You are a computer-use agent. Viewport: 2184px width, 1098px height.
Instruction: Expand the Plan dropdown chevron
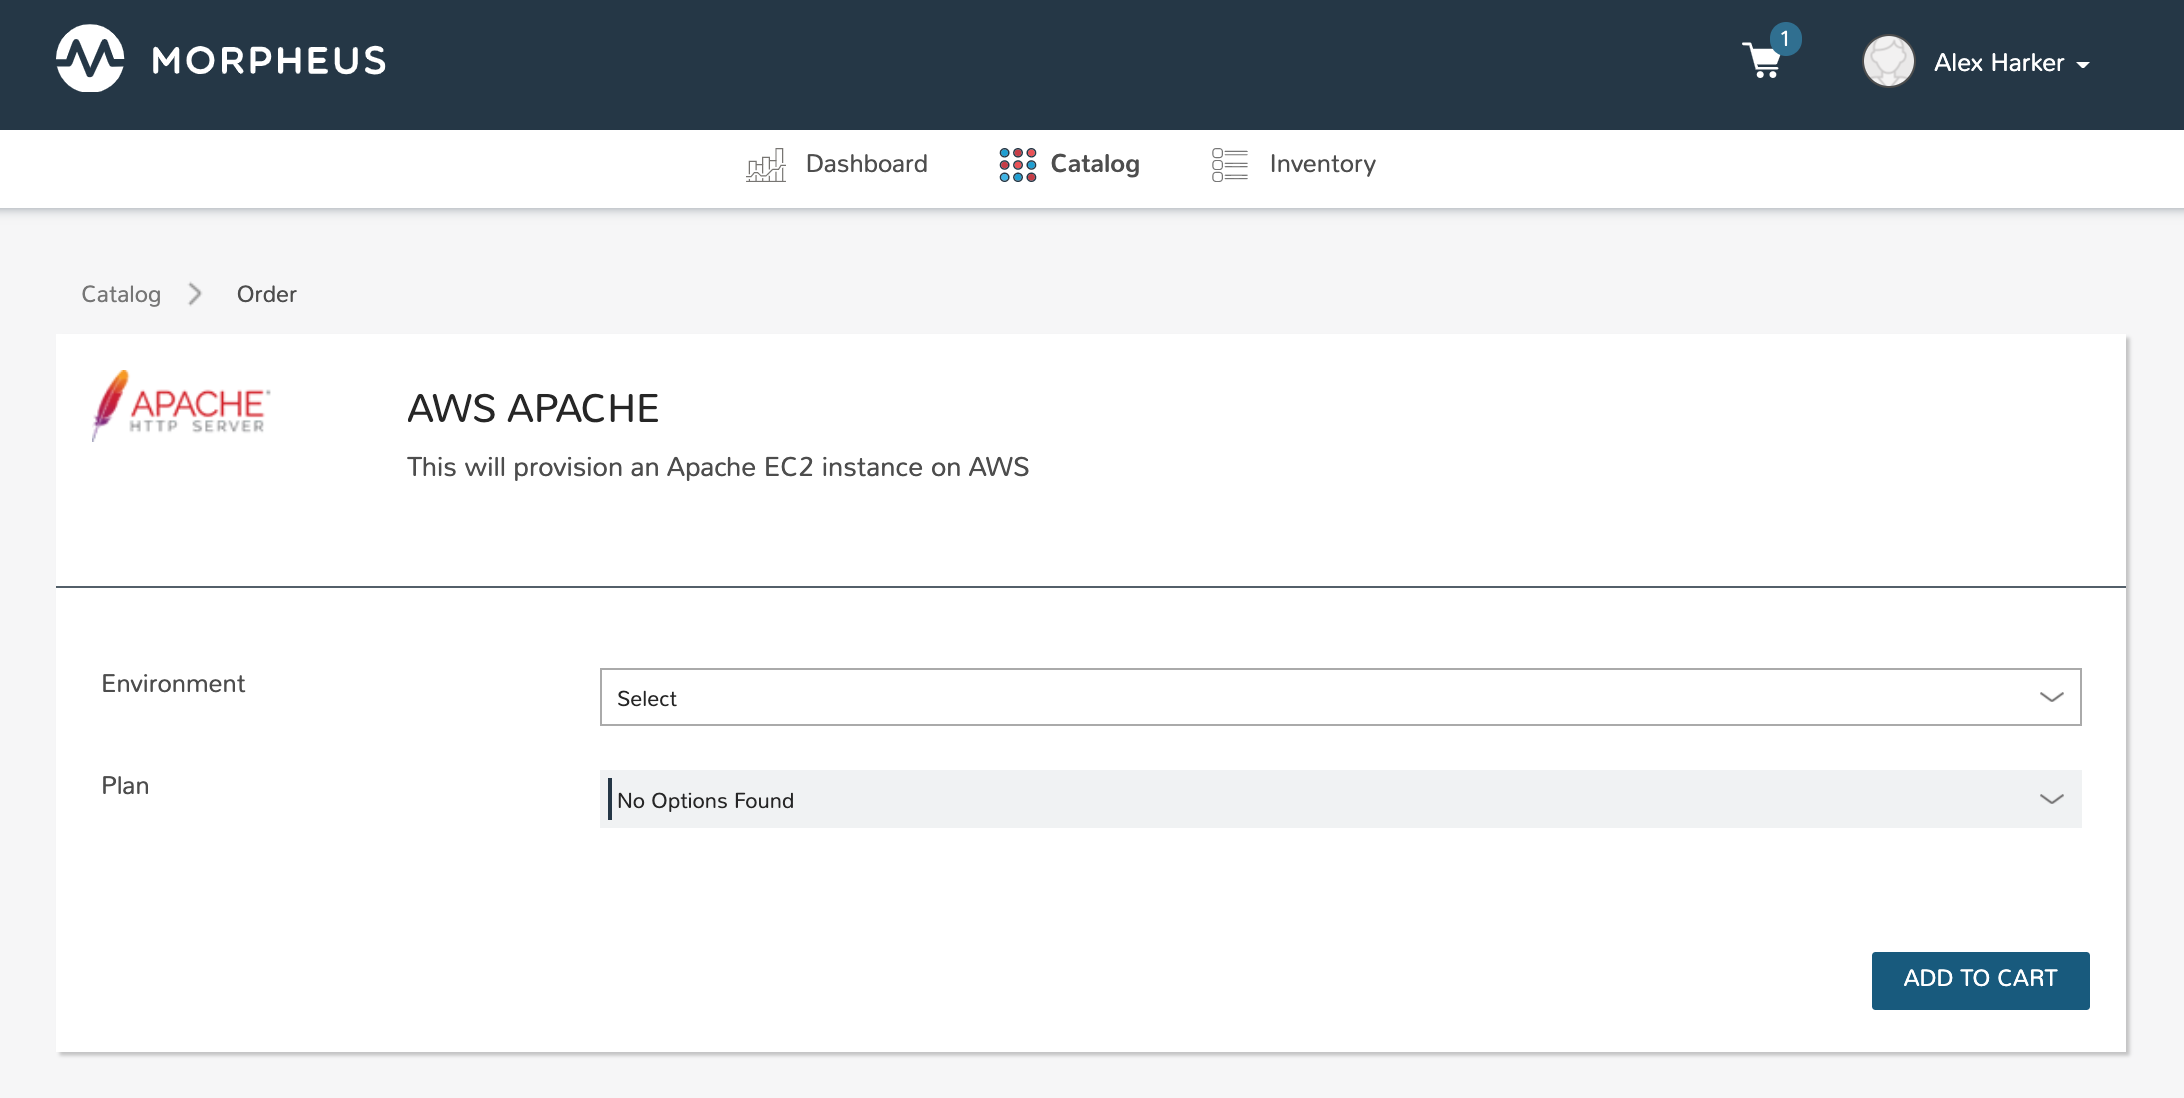(2051, 799)
